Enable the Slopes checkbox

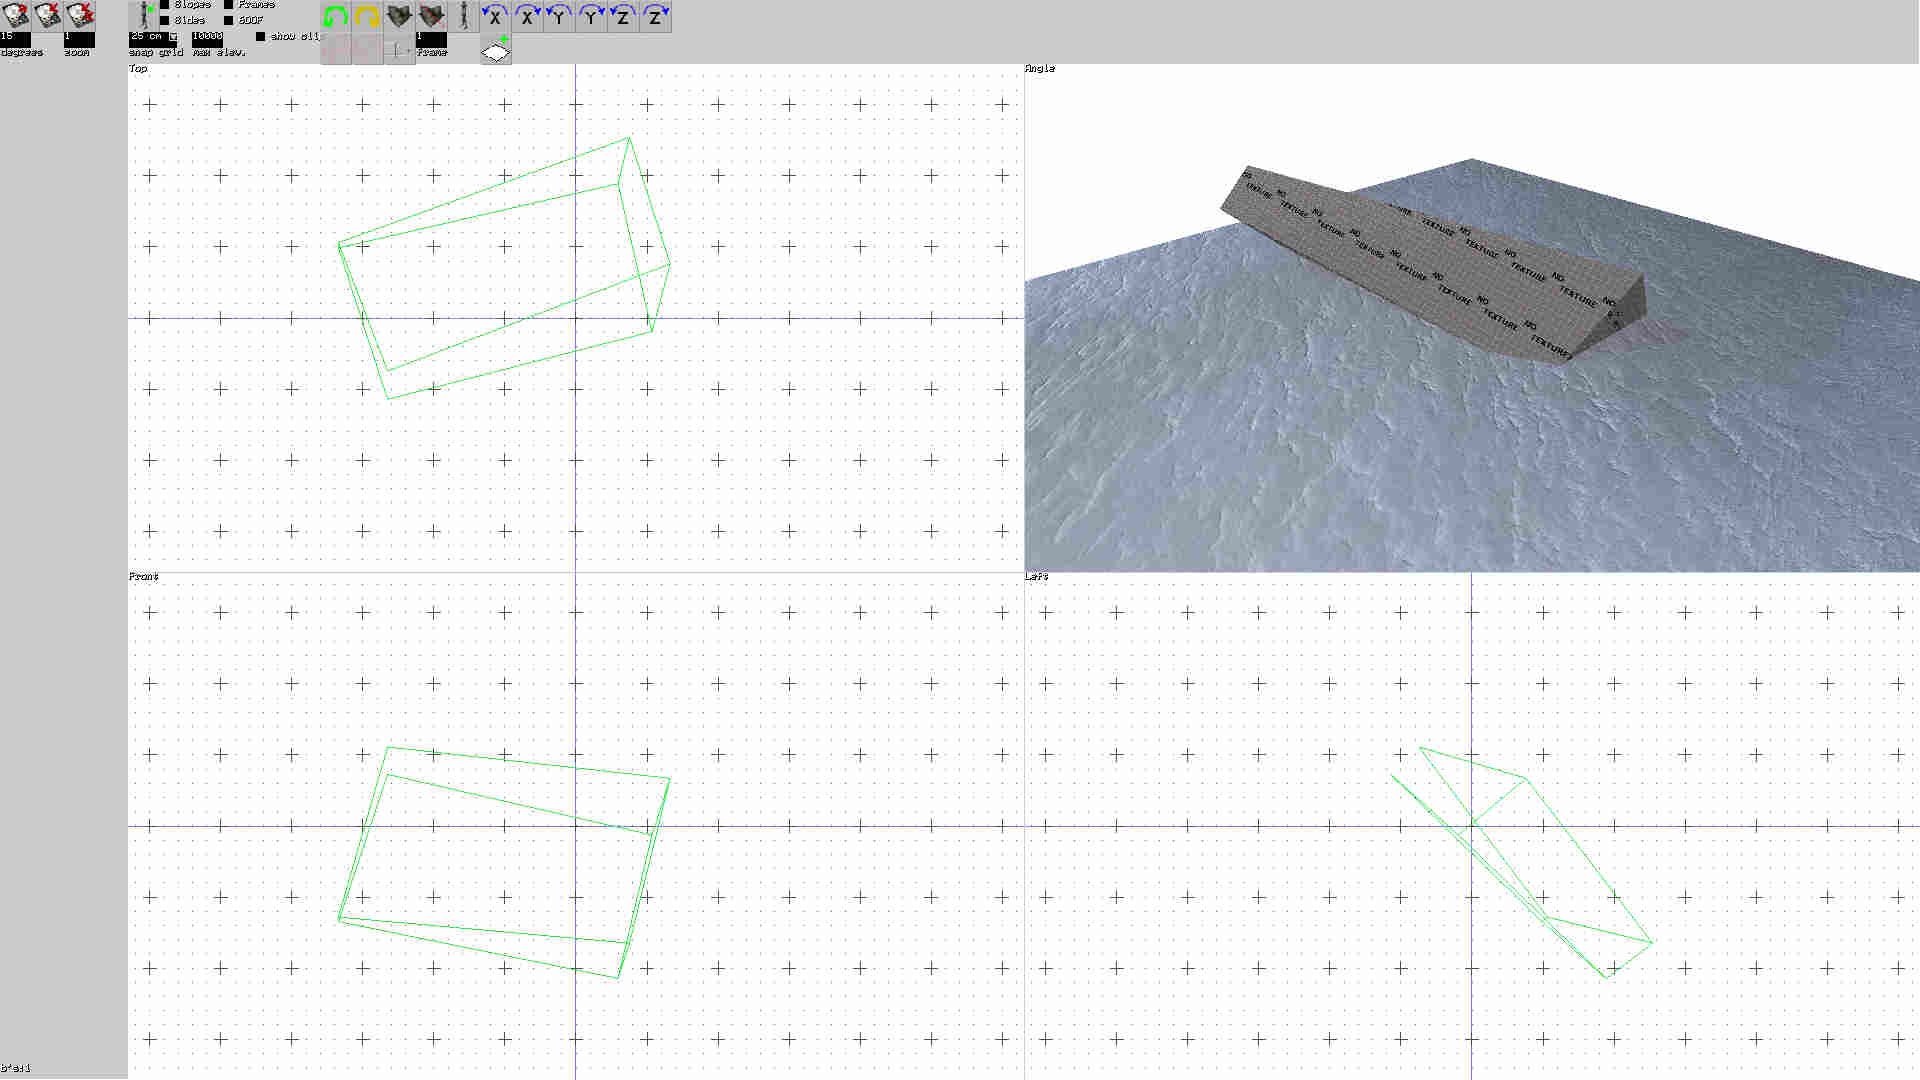click(163, 4)
